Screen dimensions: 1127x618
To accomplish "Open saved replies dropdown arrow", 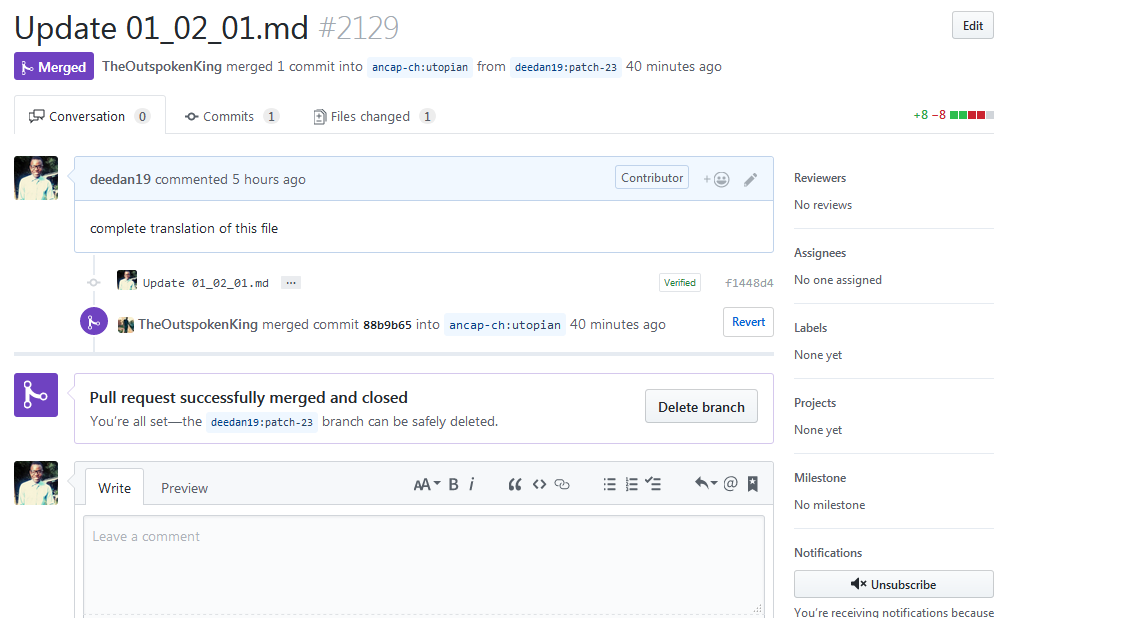I will (706, 484).
